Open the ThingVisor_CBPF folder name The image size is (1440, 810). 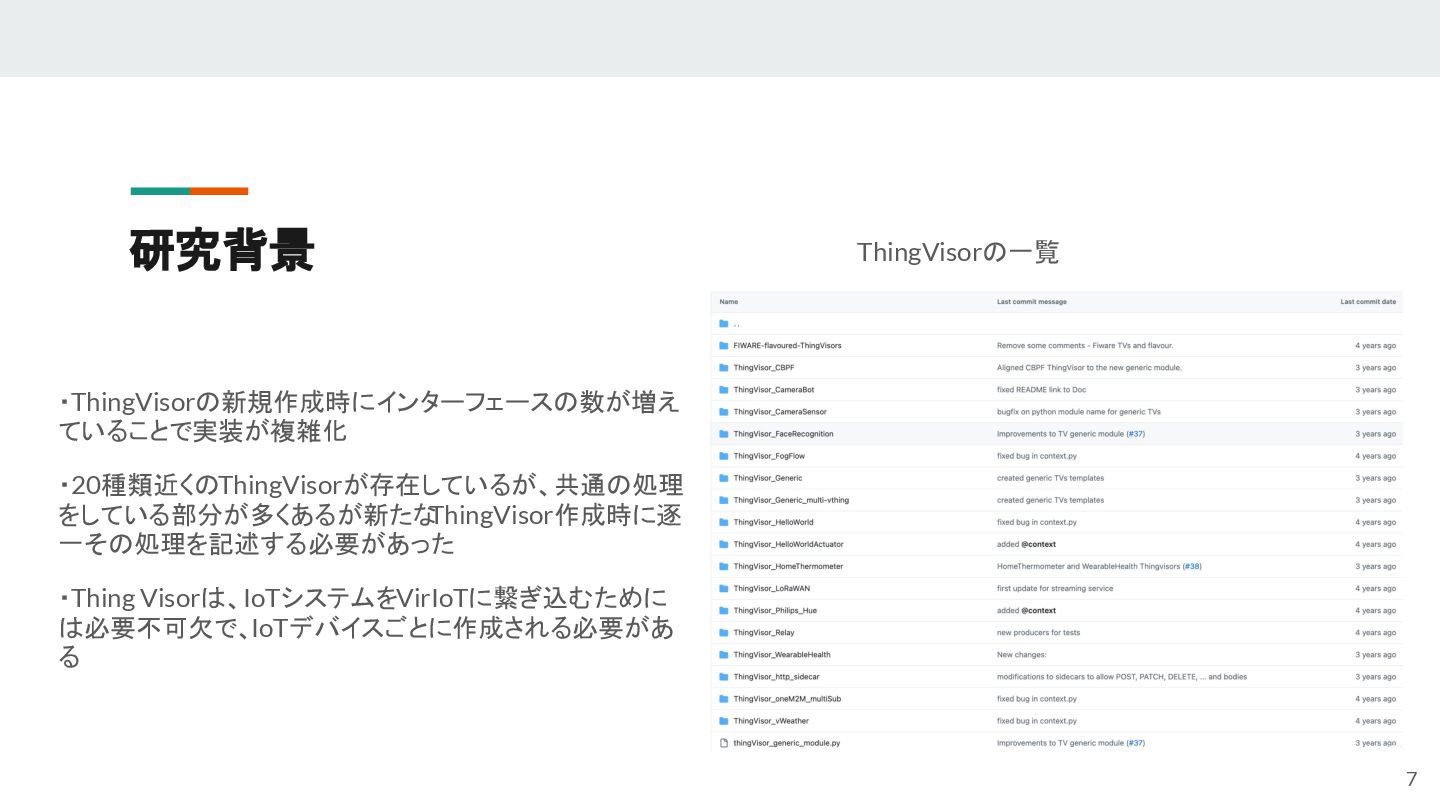click(764, 367)
